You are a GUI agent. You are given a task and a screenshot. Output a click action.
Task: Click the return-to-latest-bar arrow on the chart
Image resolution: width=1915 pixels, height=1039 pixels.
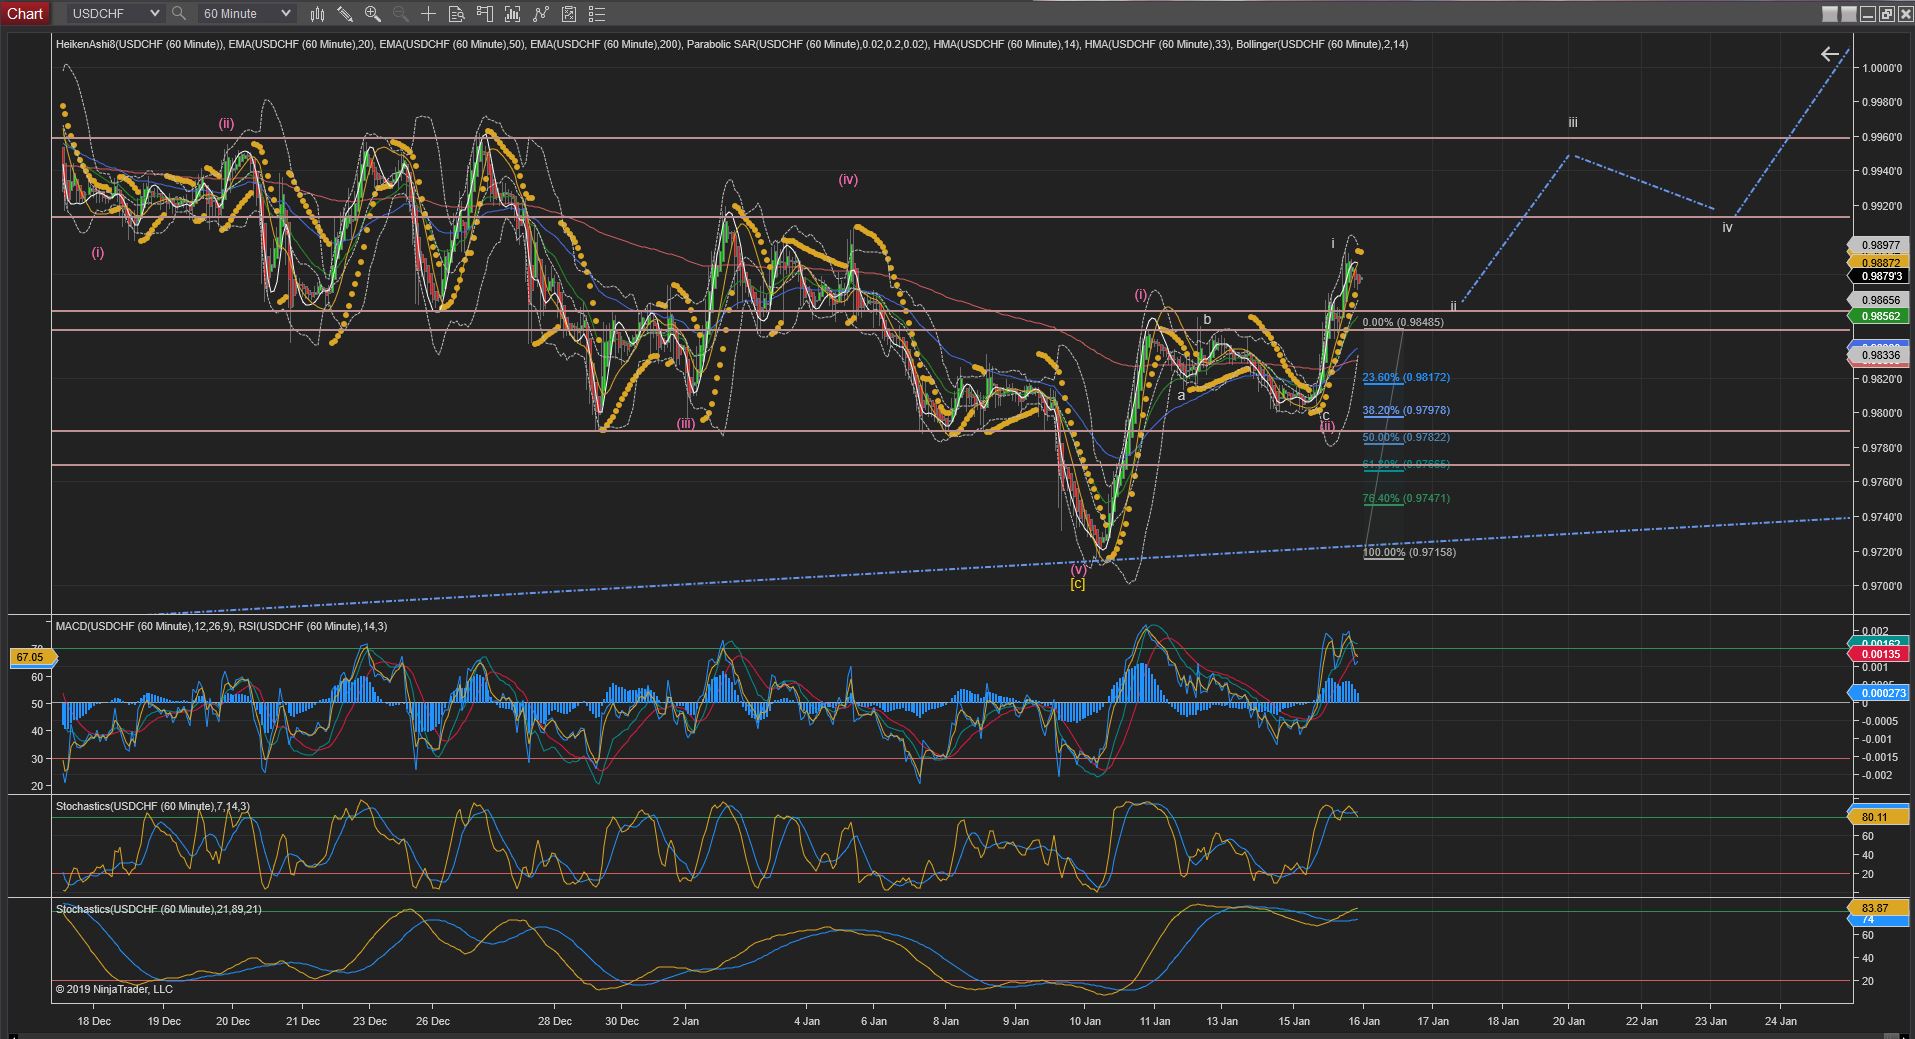[1829, 54]
